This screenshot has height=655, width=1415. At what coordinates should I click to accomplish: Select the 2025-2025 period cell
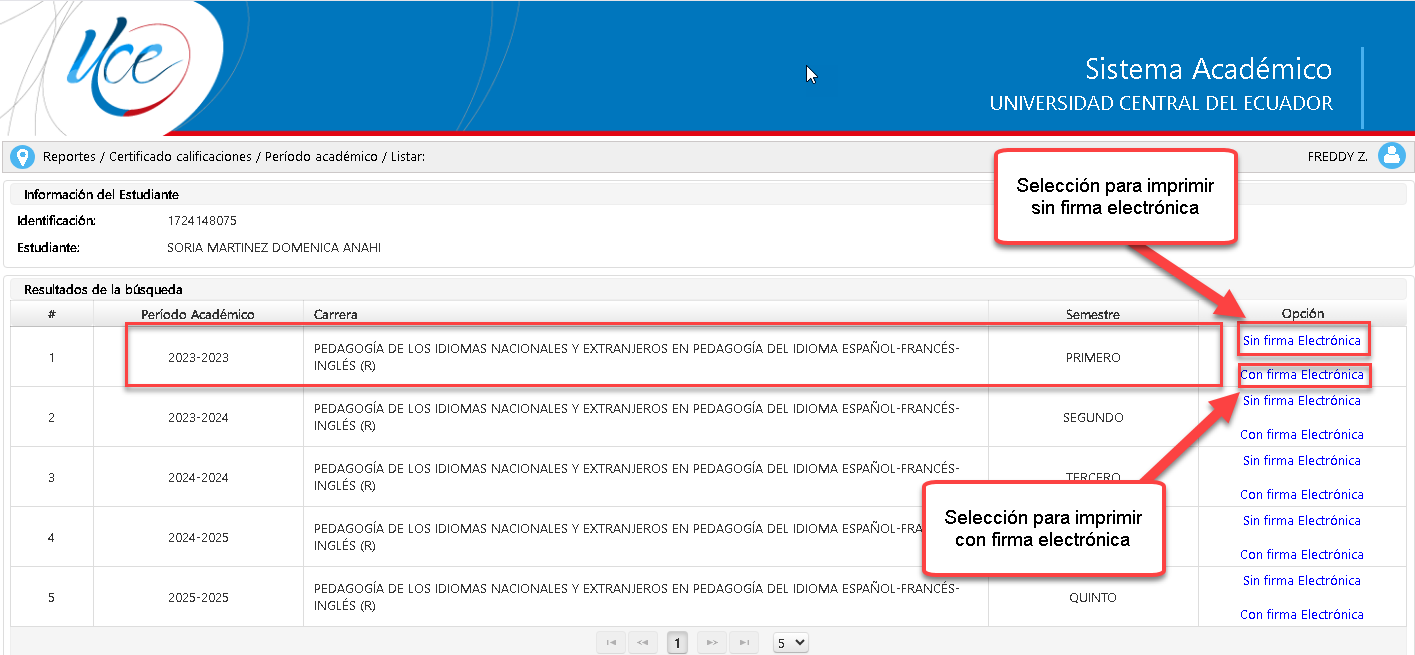[x=198, y=597]
